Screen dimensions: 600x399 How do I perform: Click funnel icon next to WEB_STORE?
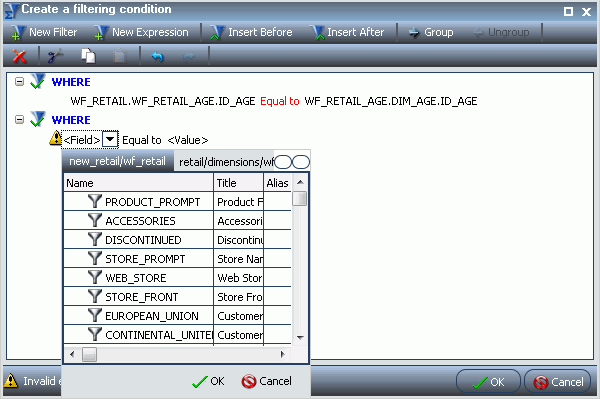pyautogui.click(x=95, y=277)
